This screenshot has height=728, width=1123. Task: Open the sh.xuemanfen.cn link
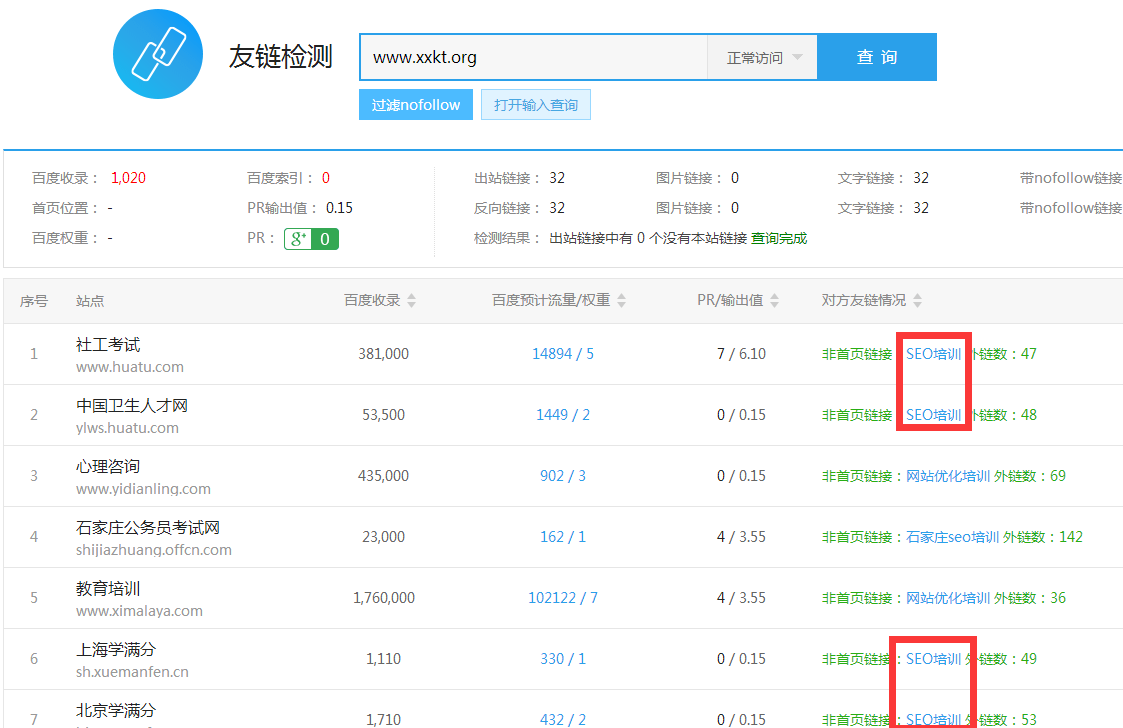(x=132, y=671)
